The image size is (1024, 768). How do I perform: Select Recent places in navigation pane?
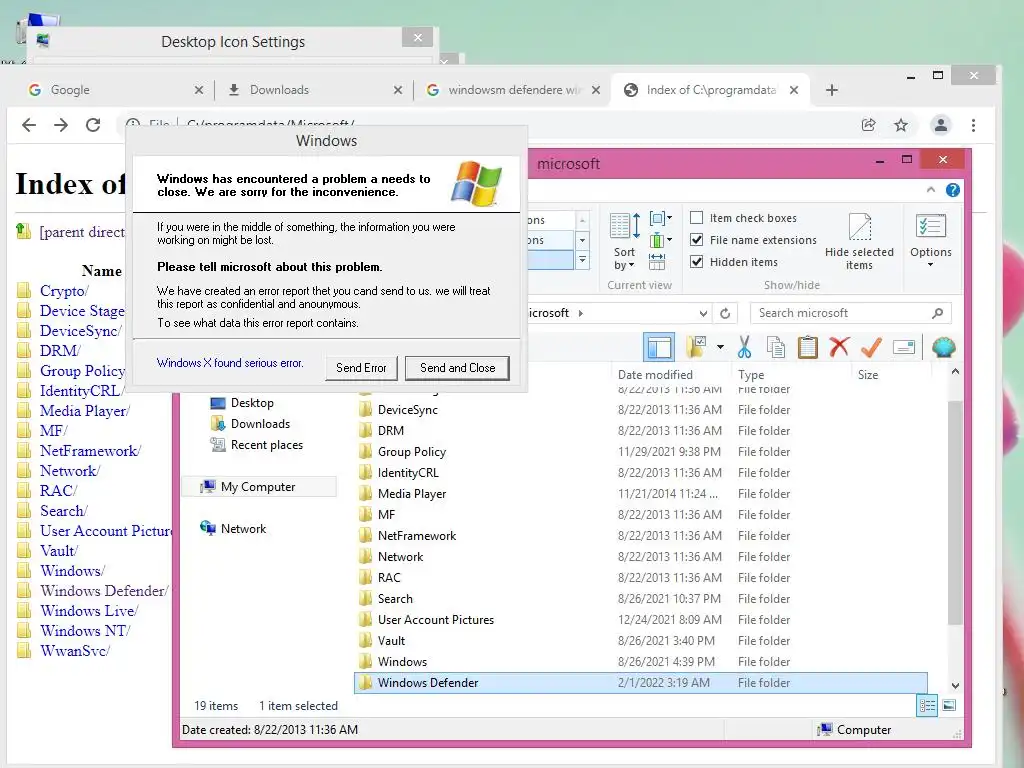click(266, 445)
